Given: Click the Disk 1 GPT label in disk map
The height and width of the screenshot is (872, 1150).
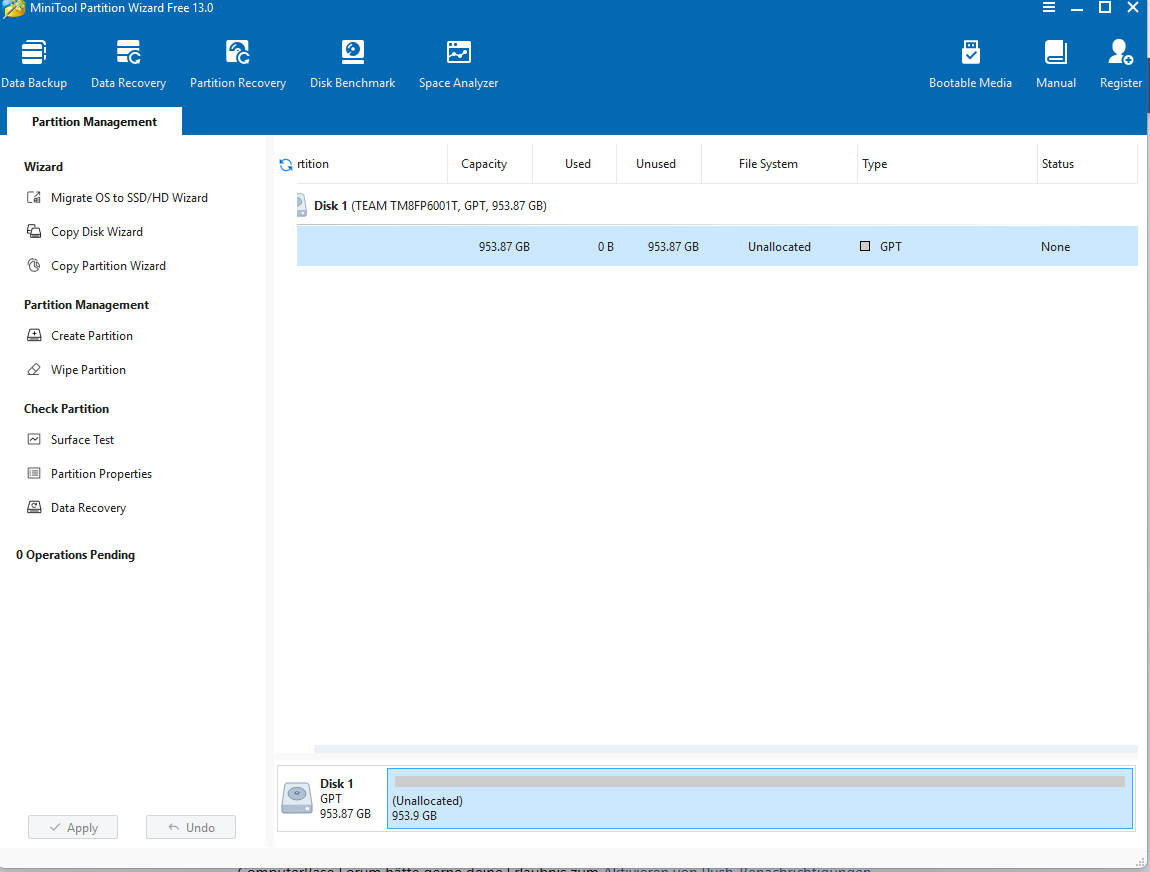Looking at the screenshot, I should (x=331, y=799).
